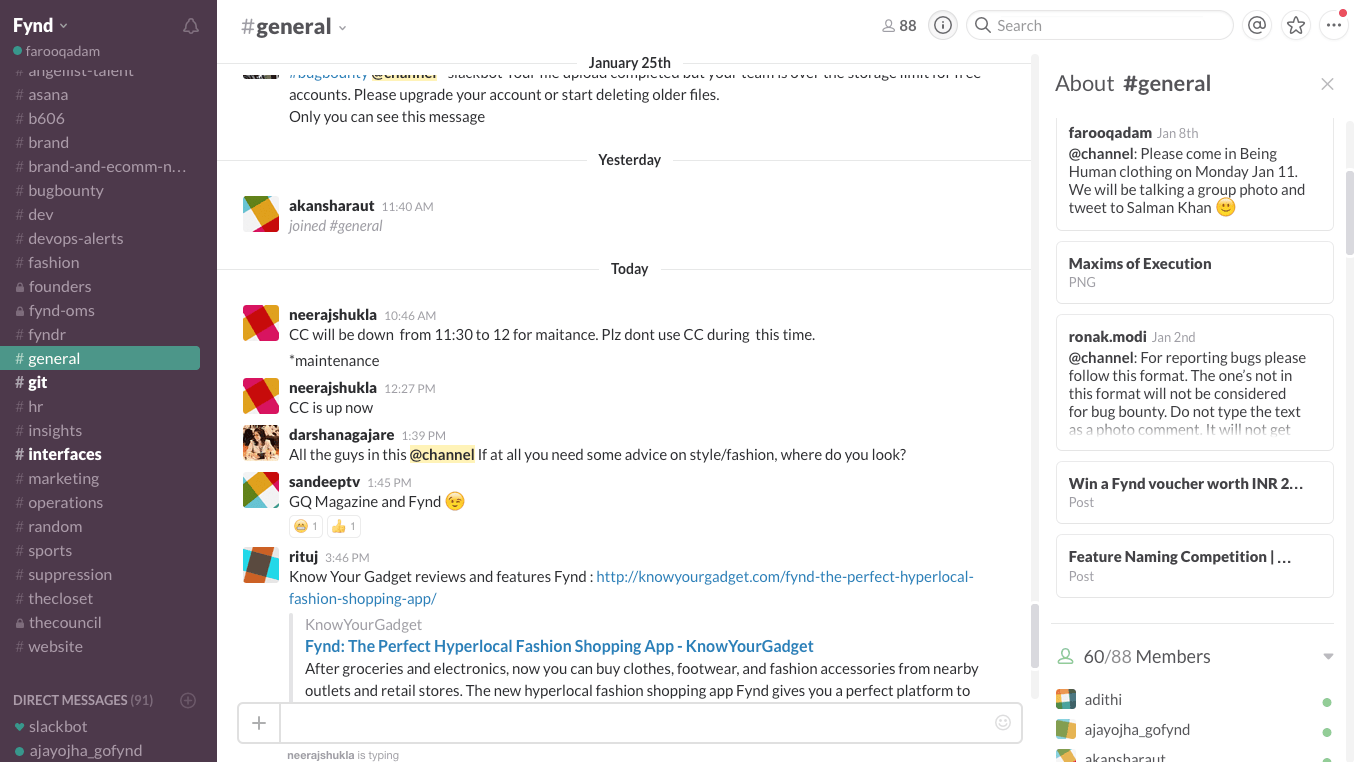The width and height of the screenshot is (1354, 762).
Task: Open starred items star icon
Action: click(1296, 26)
